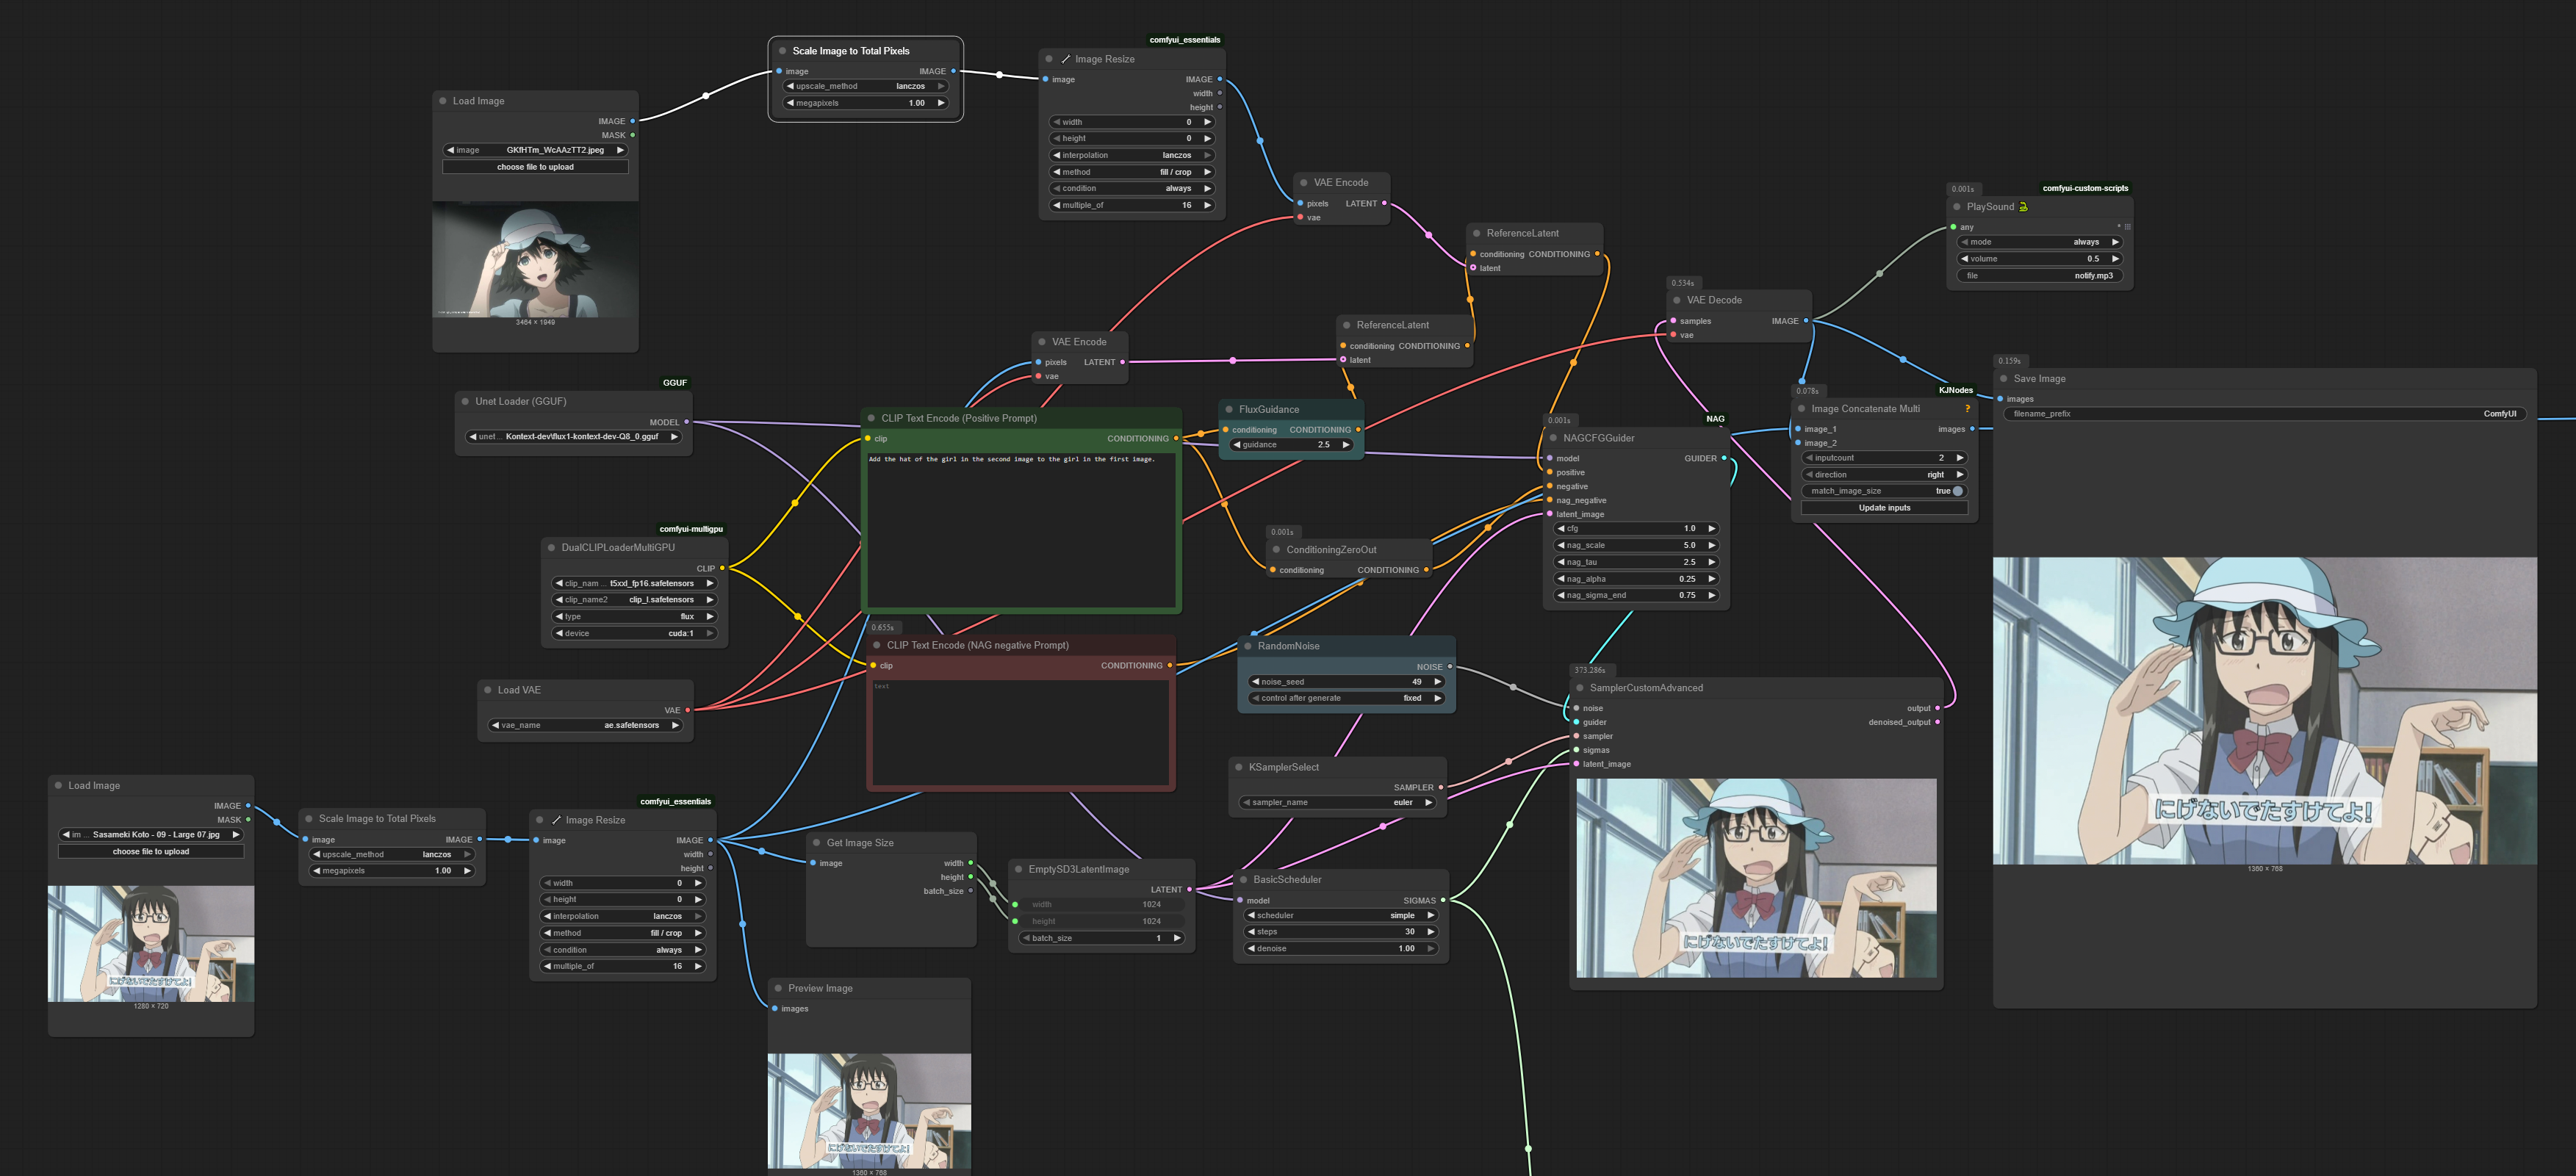The height and width of the screenshot is (1176, 2576).
Task: Click the preview image inside SamplerCustomAdvanced node
Action: click(1756, 878)
